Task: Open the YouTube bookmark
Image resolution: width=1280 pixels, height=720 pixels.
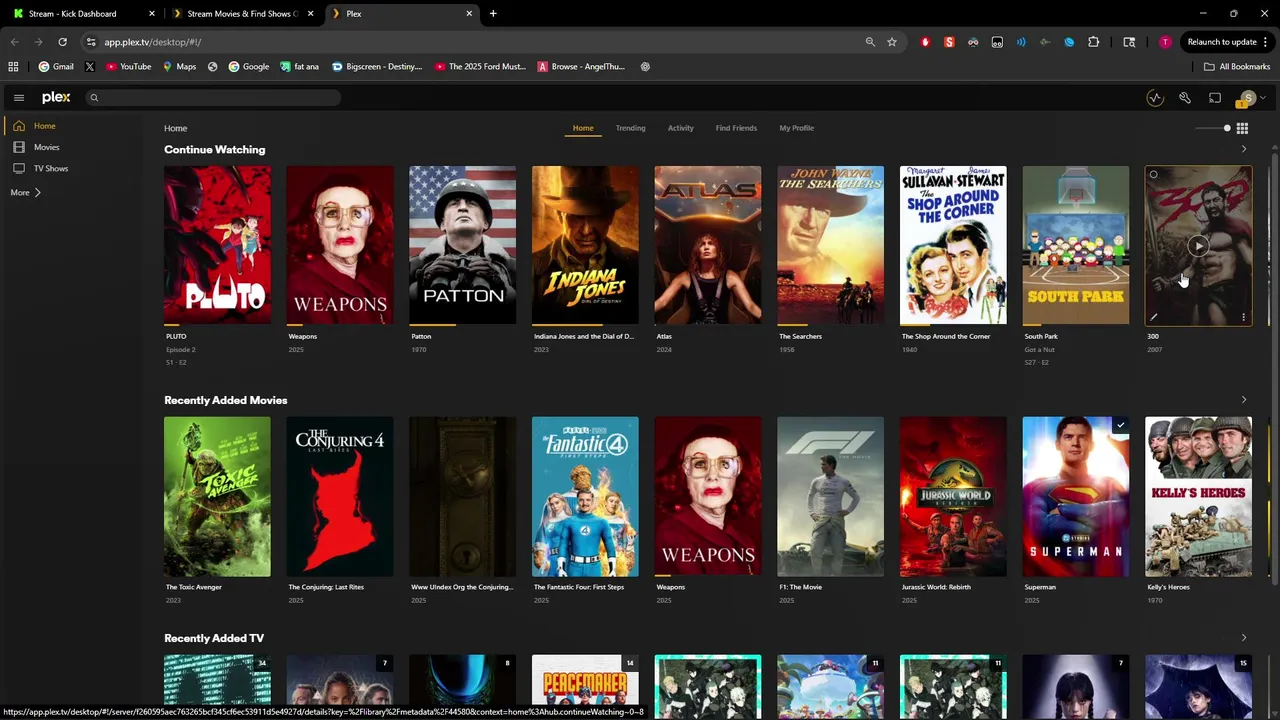Action: click(x=128, y=67)
